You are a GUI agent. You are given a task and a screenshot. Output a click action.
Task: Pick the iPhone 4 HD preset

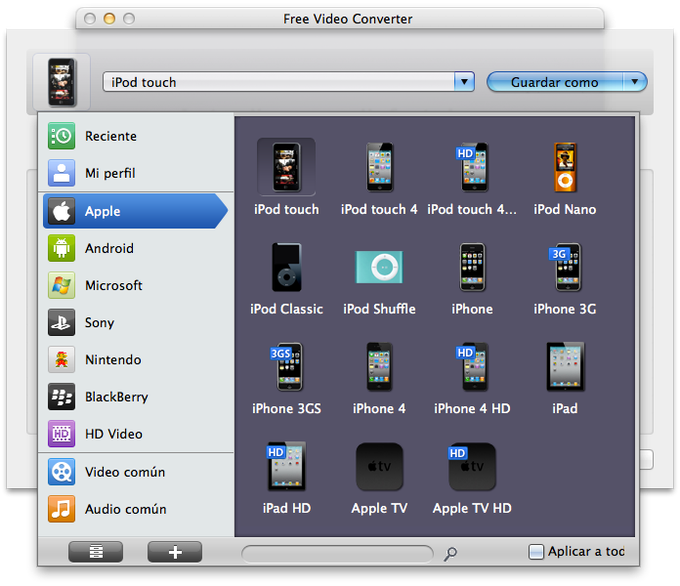472,367
